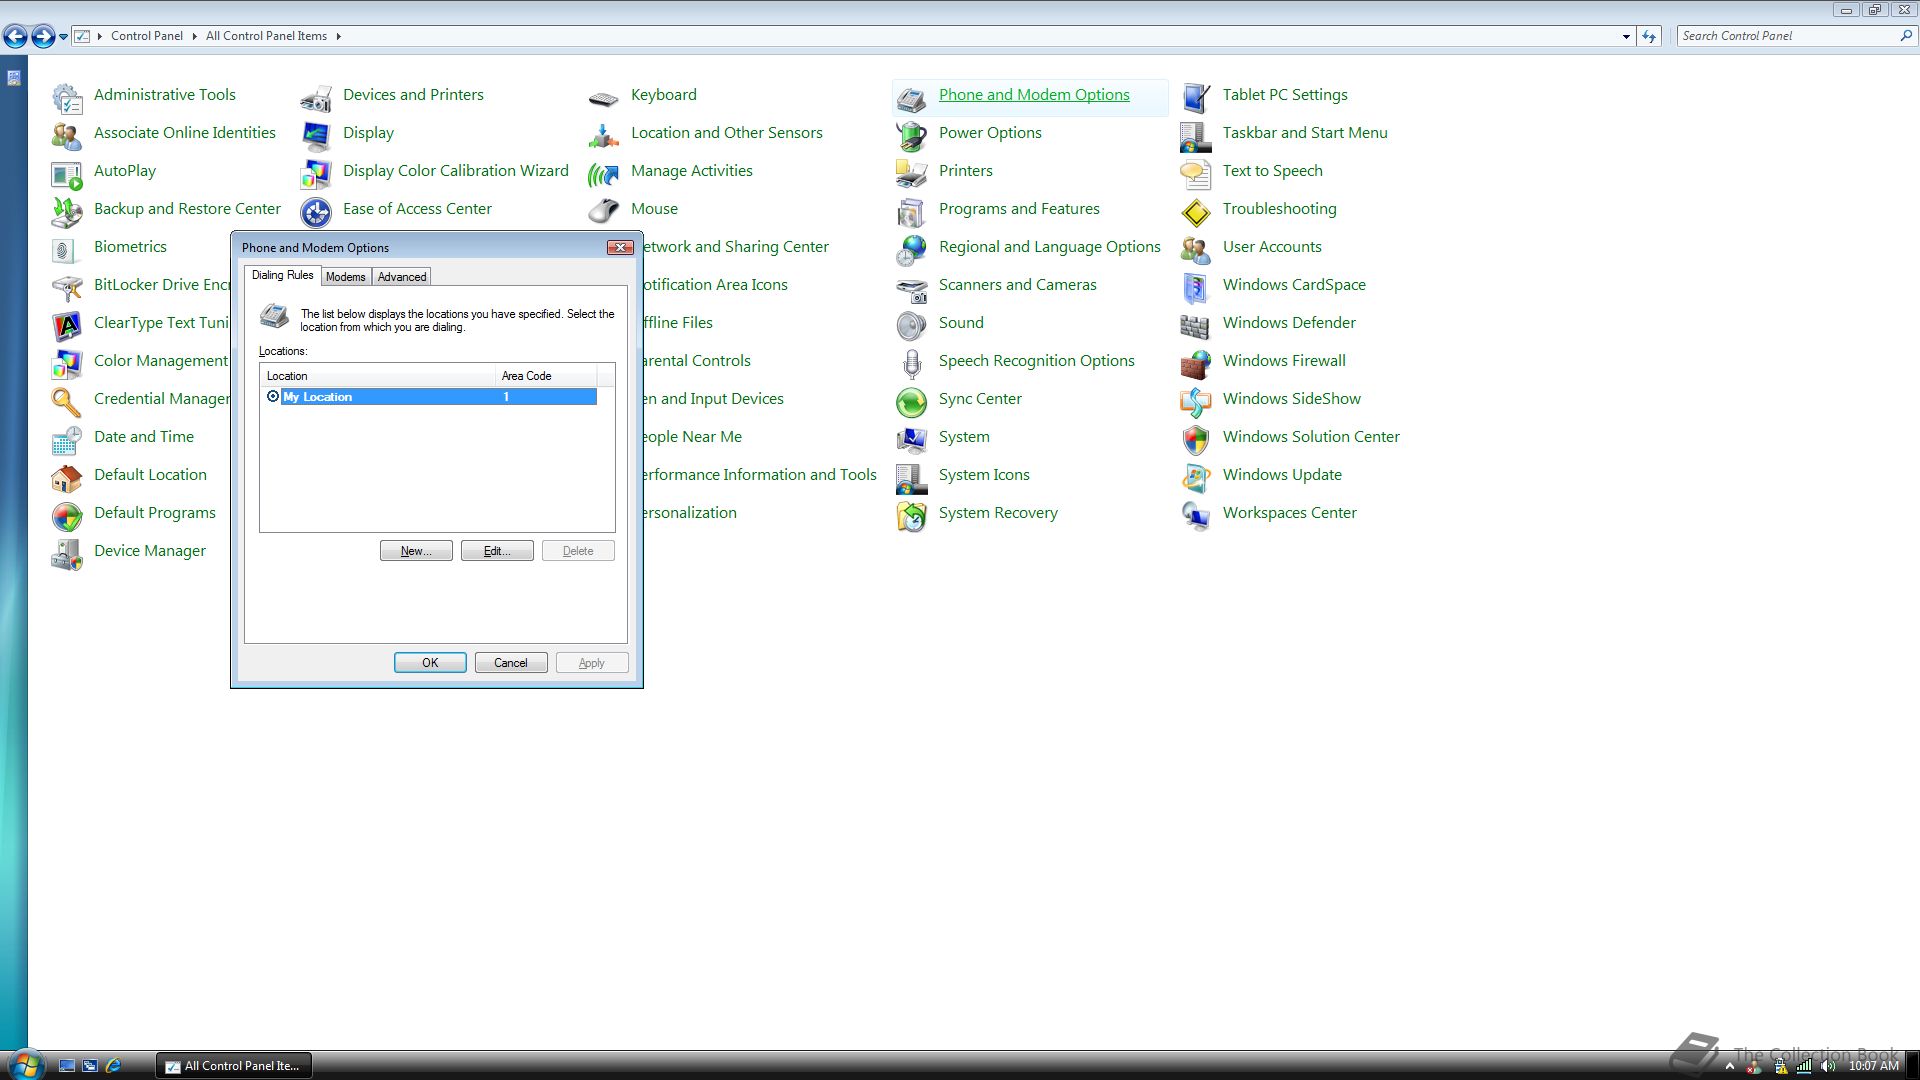Open the Administrative Tools icon
The image size is (1920, 1080).
[67, 98]
